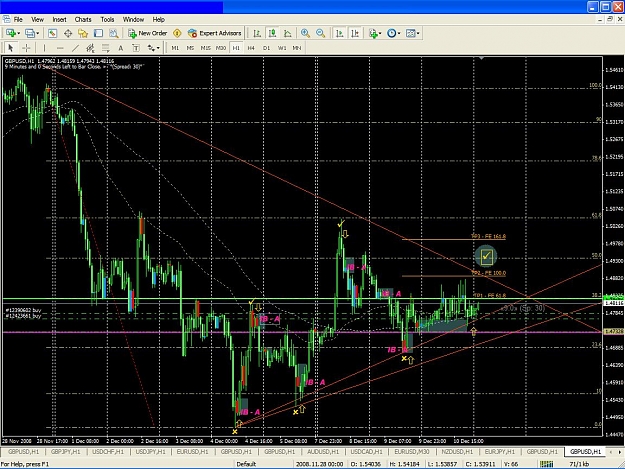Viewport: 625px width, 469px height.
Task: Set timeframe to W1
Action: click(282, 48)
